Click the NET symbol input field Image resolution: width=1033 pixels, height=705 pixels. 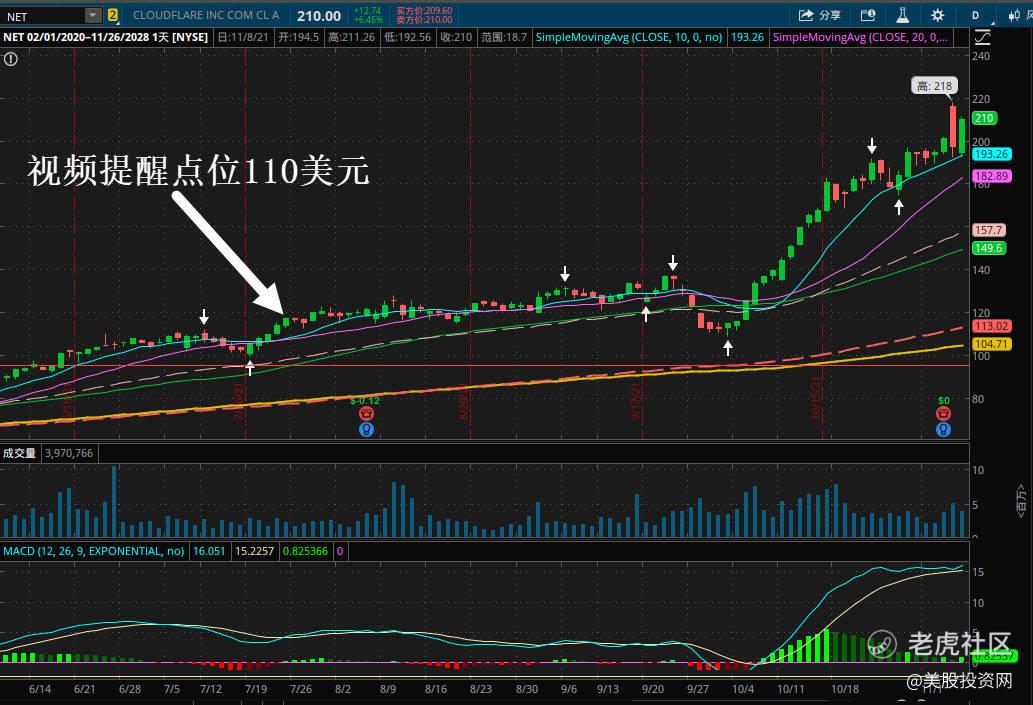[43, 16]
